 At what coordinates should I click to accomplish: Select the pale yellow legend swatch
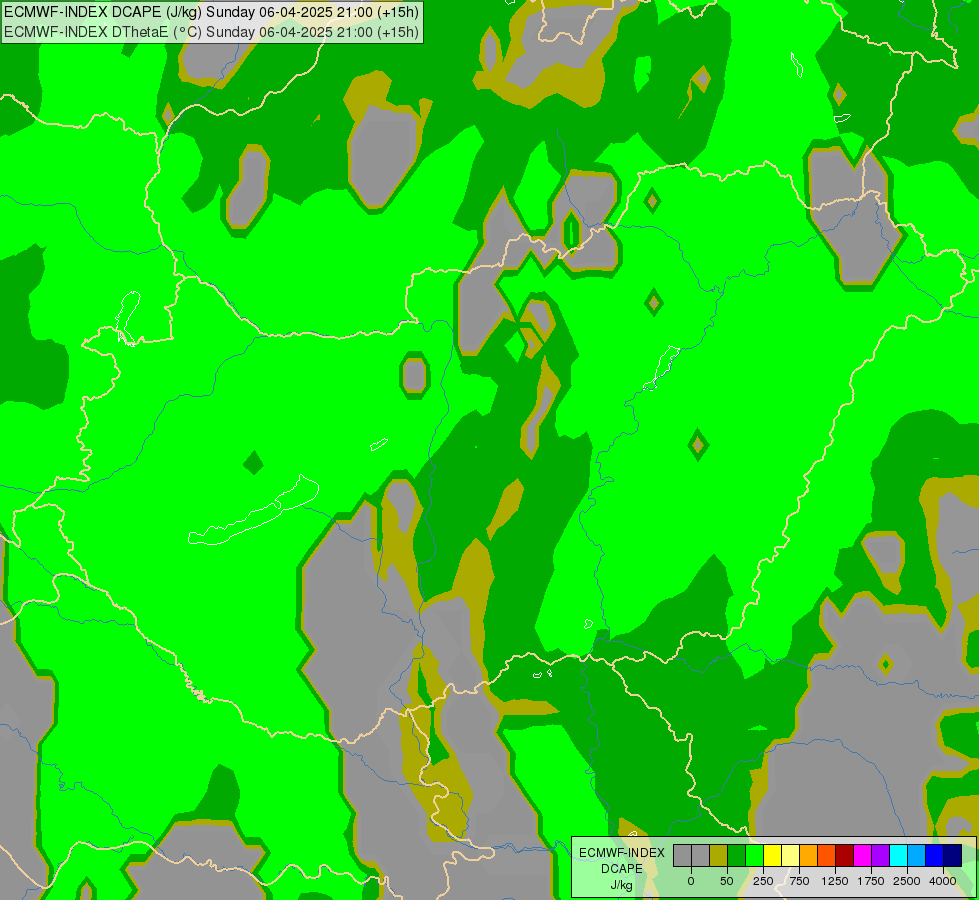coord(790,856)
